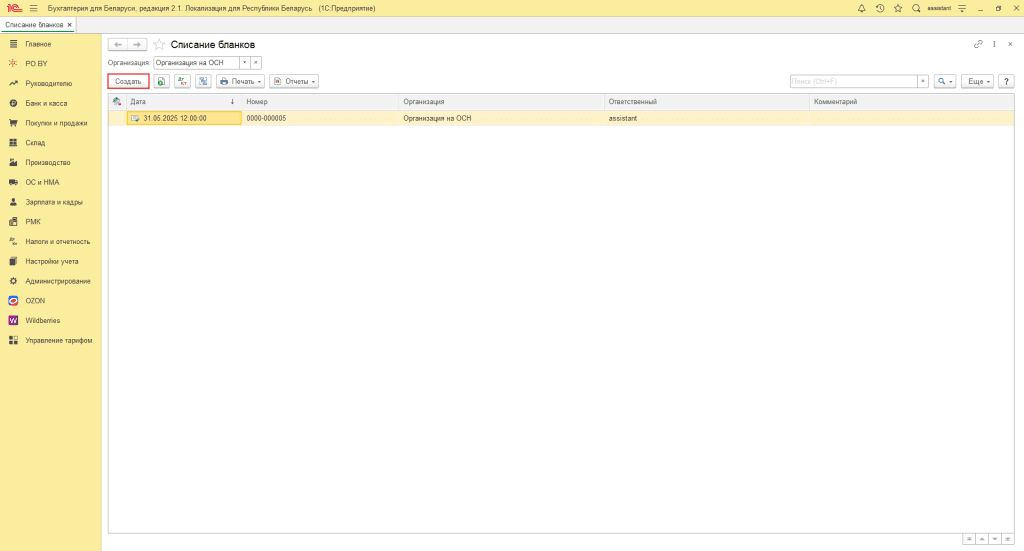
Task: Close the Списание бланков tab
Action: click(x=70, y=25)
